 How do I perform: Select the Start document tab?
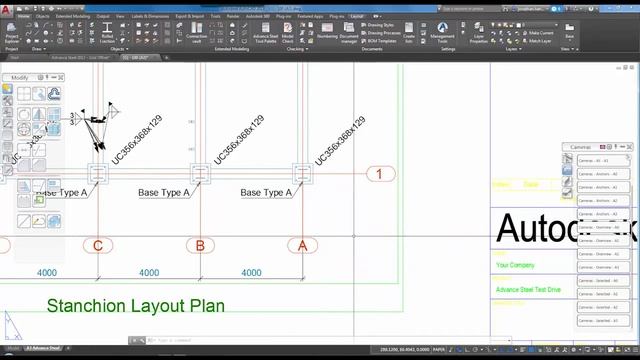pos(15,58)
